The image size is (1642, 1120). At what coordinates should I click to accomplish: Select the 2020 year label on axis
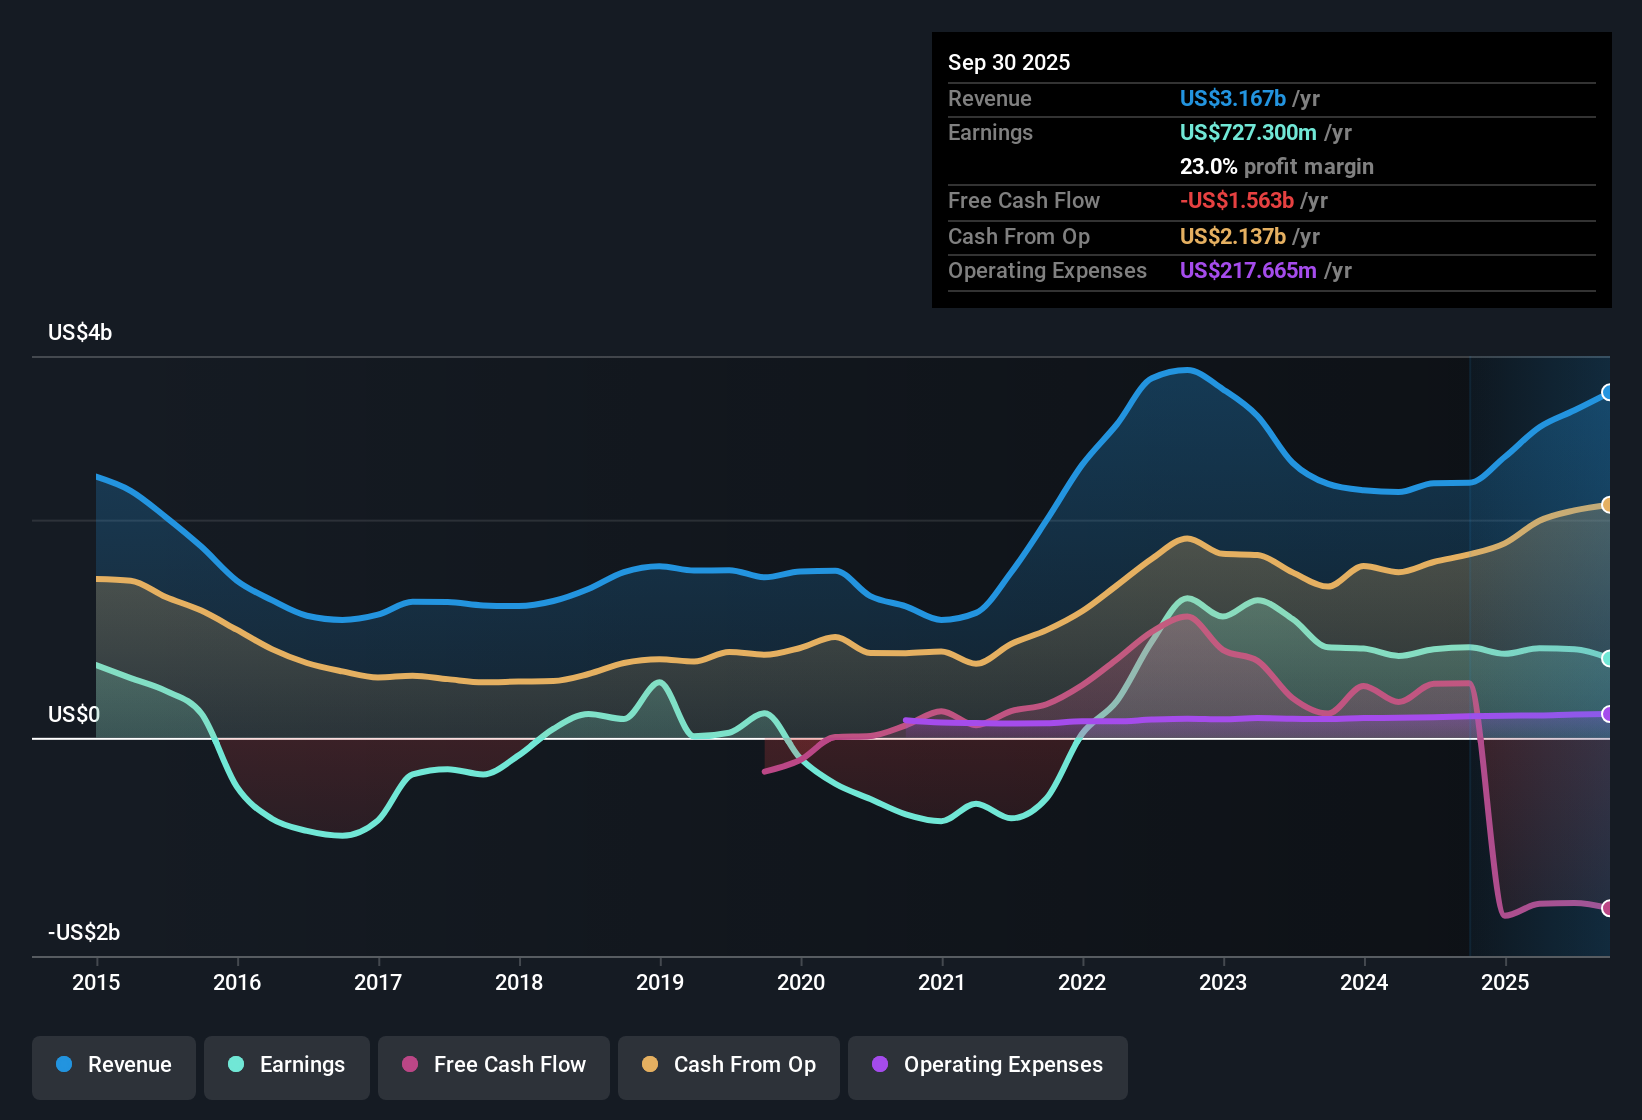[x=801, y=983]
